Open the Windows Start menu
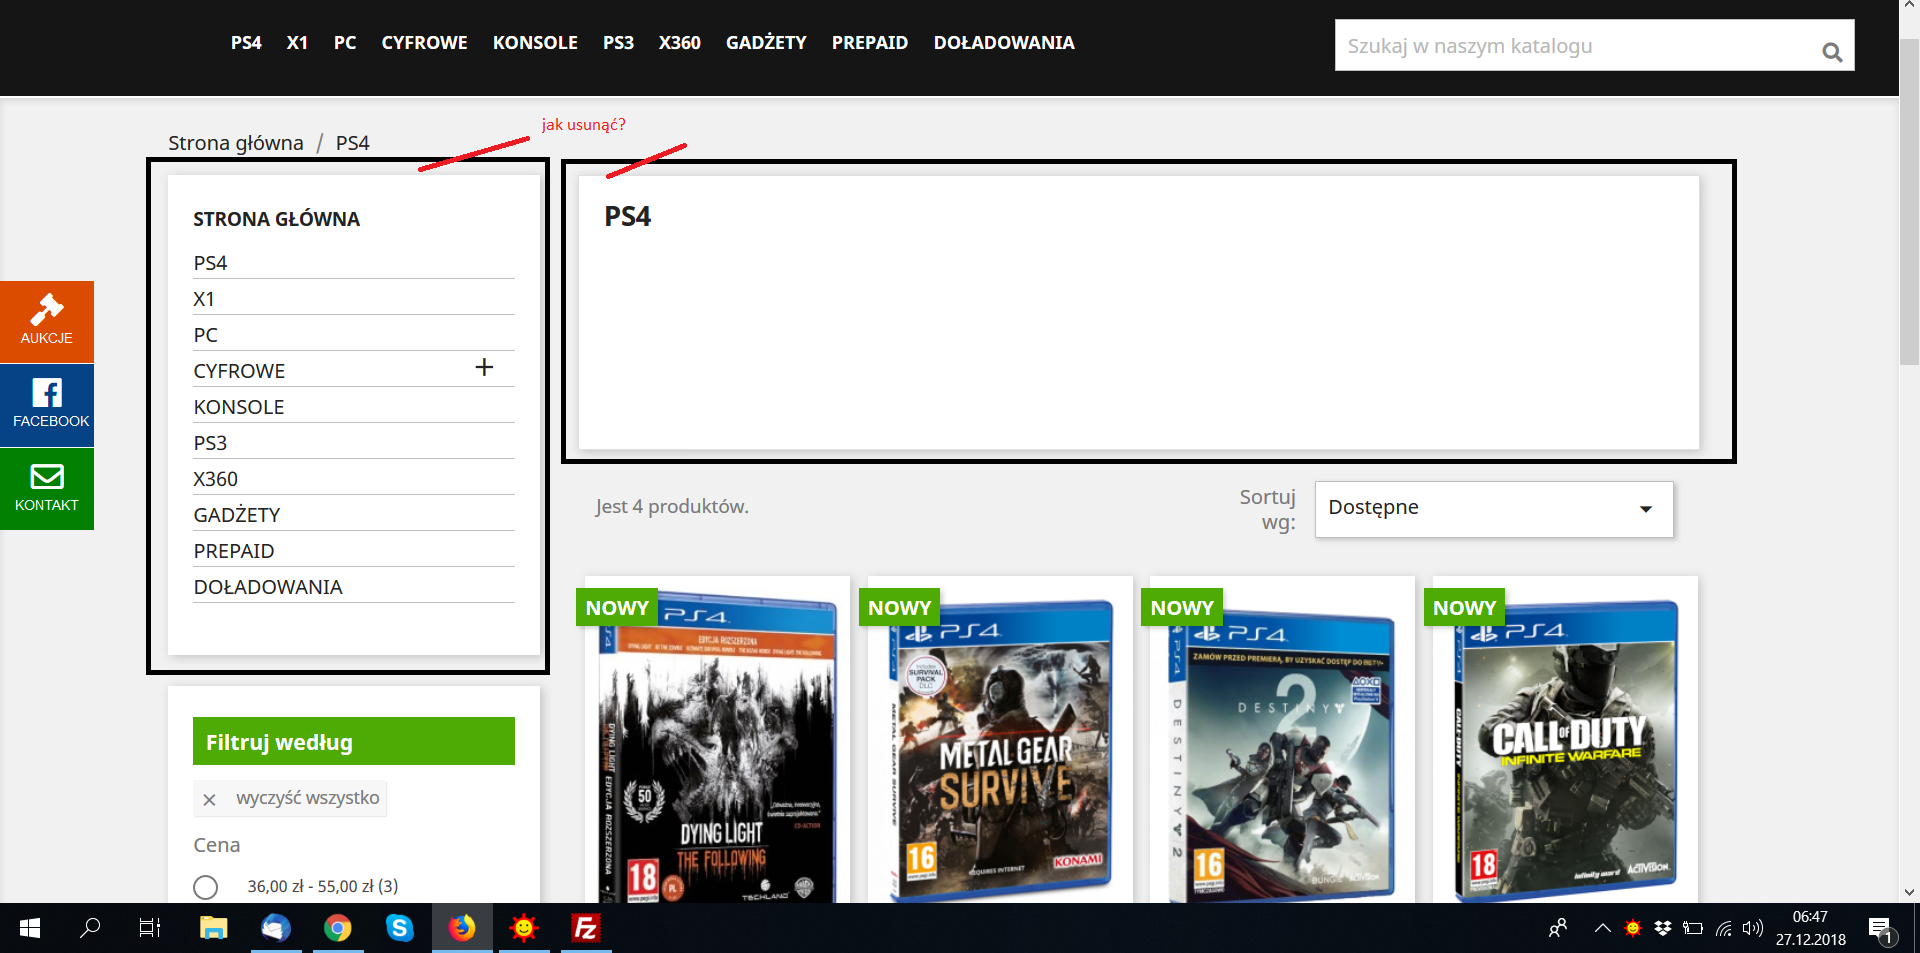This screenshot has width=1920, height=953. [30, 928]
